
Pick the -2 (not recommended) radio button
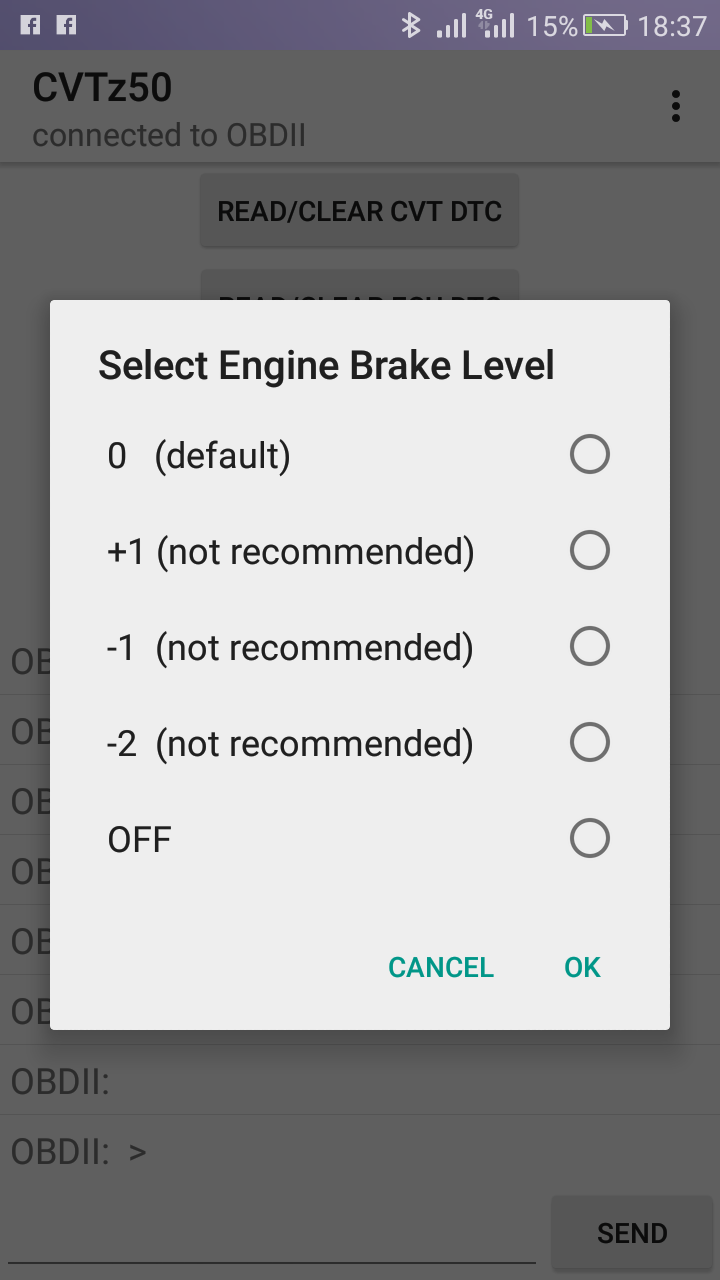(589, 743)
